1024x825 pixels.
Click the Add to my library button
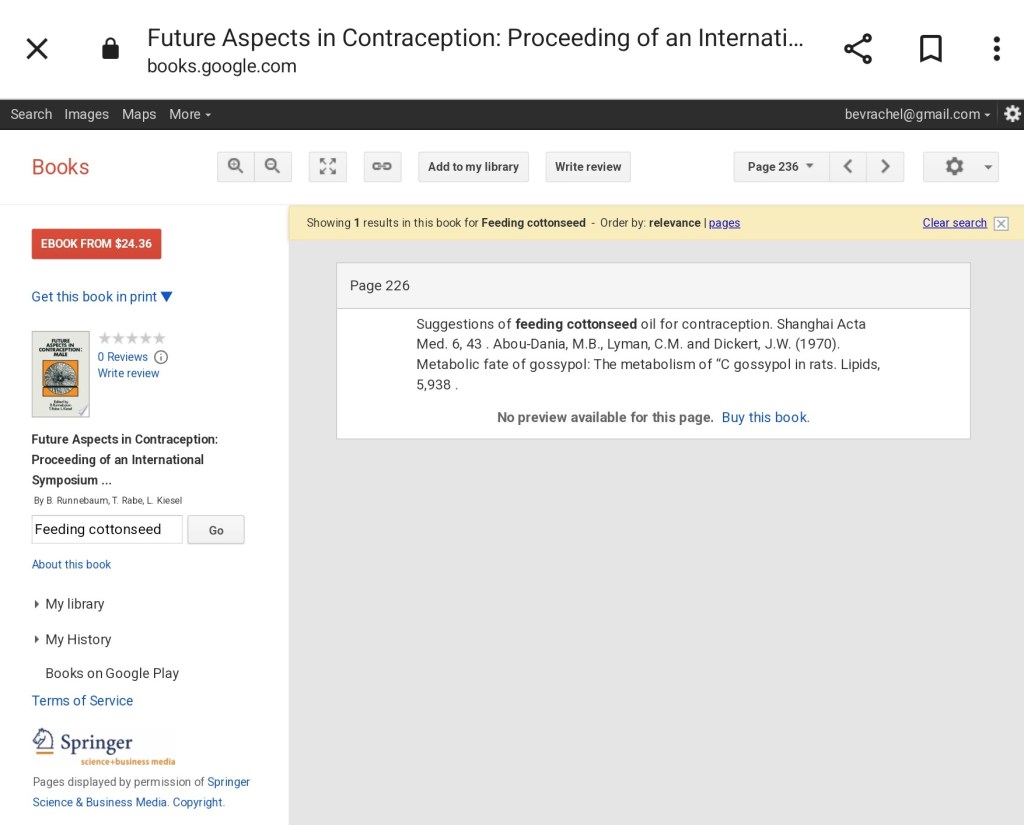[x=473, y=167]
